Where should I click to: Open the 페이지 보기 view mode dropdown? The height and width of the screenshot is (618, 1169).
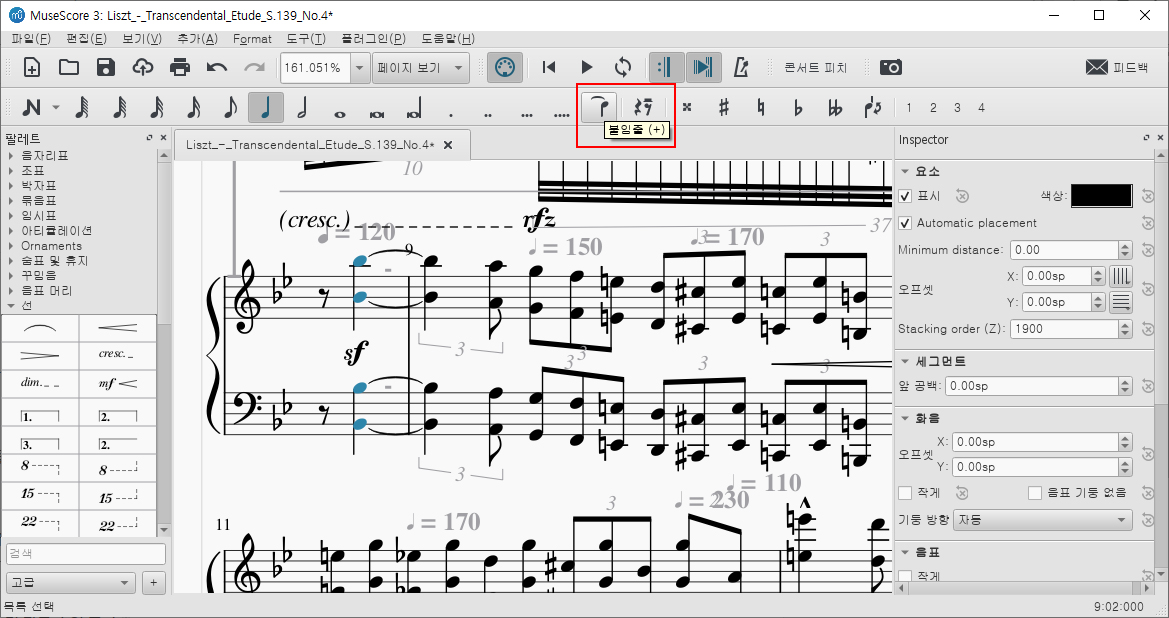click(x=420, y=68)
